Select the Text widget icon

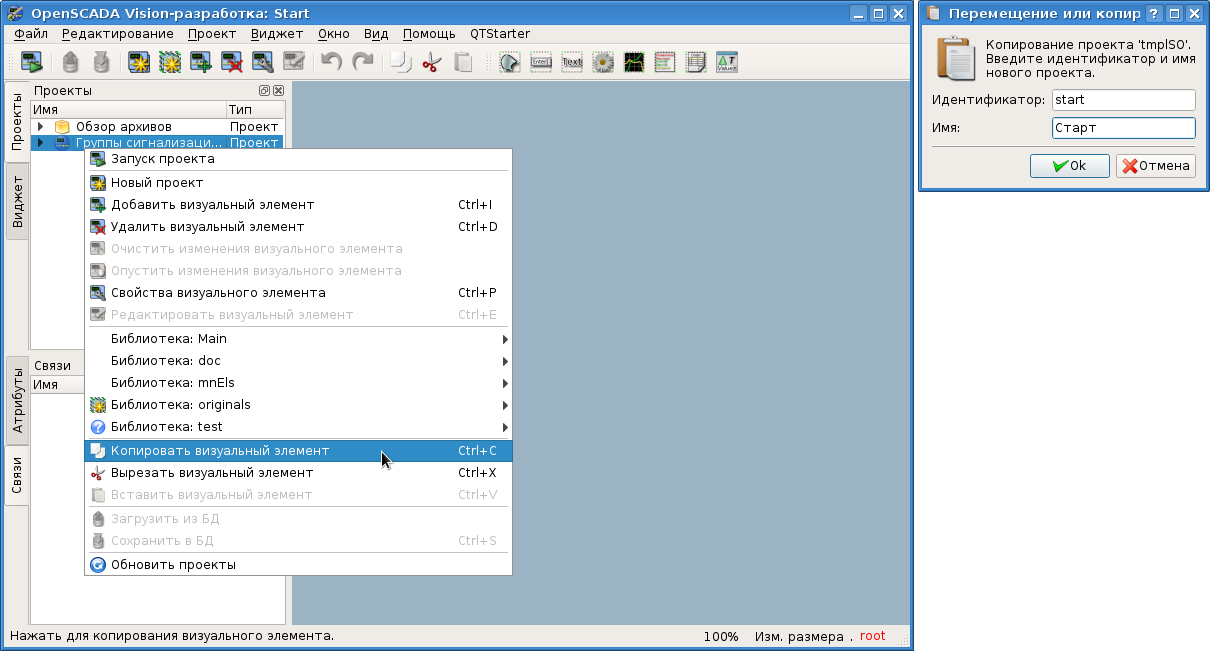click(x=571, y=62)
